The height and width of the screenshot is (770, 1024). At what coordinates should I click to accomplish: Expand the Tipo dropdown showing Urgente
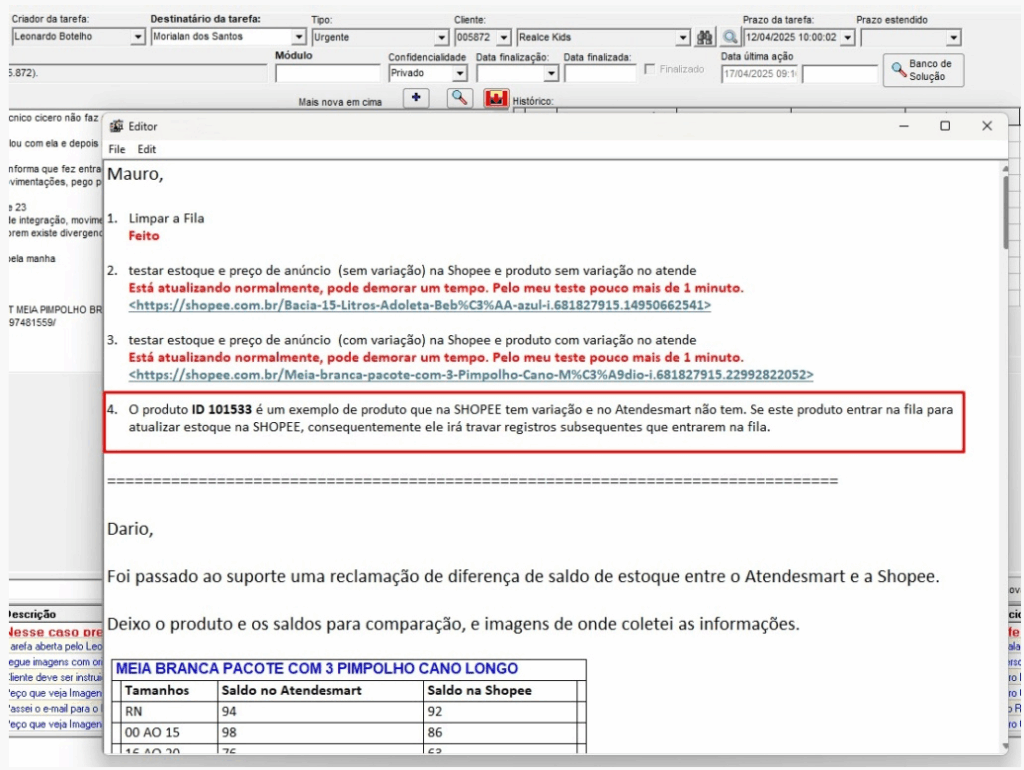tap(441, 38)
